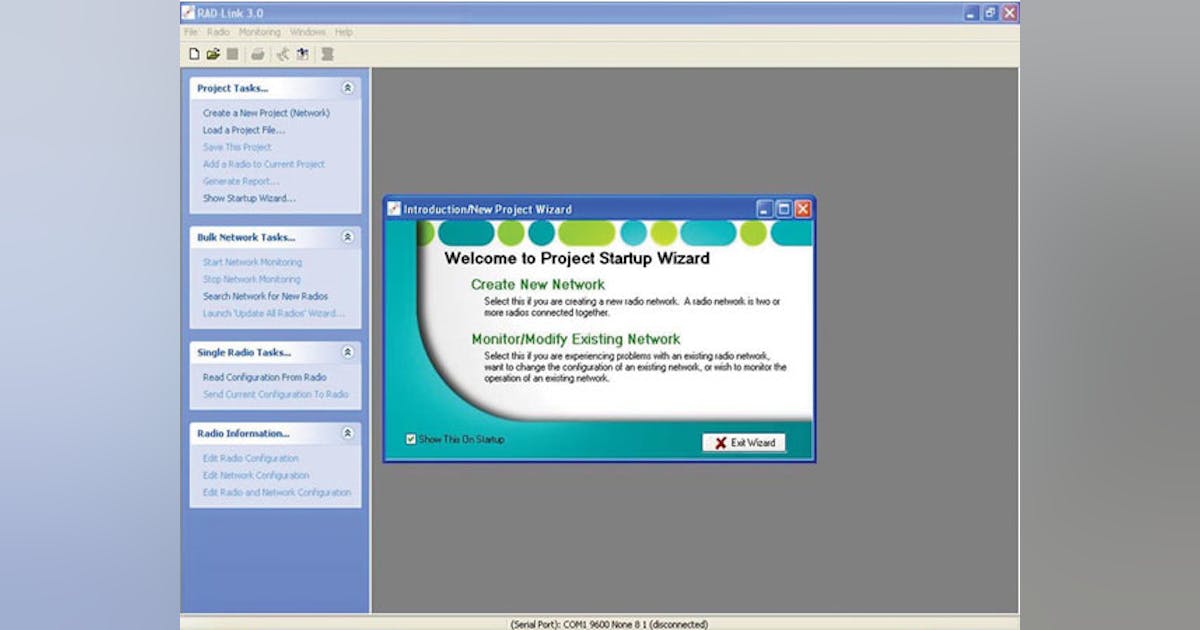
Task: Click the Print toolbar icon
Action: tap(258, 55)
